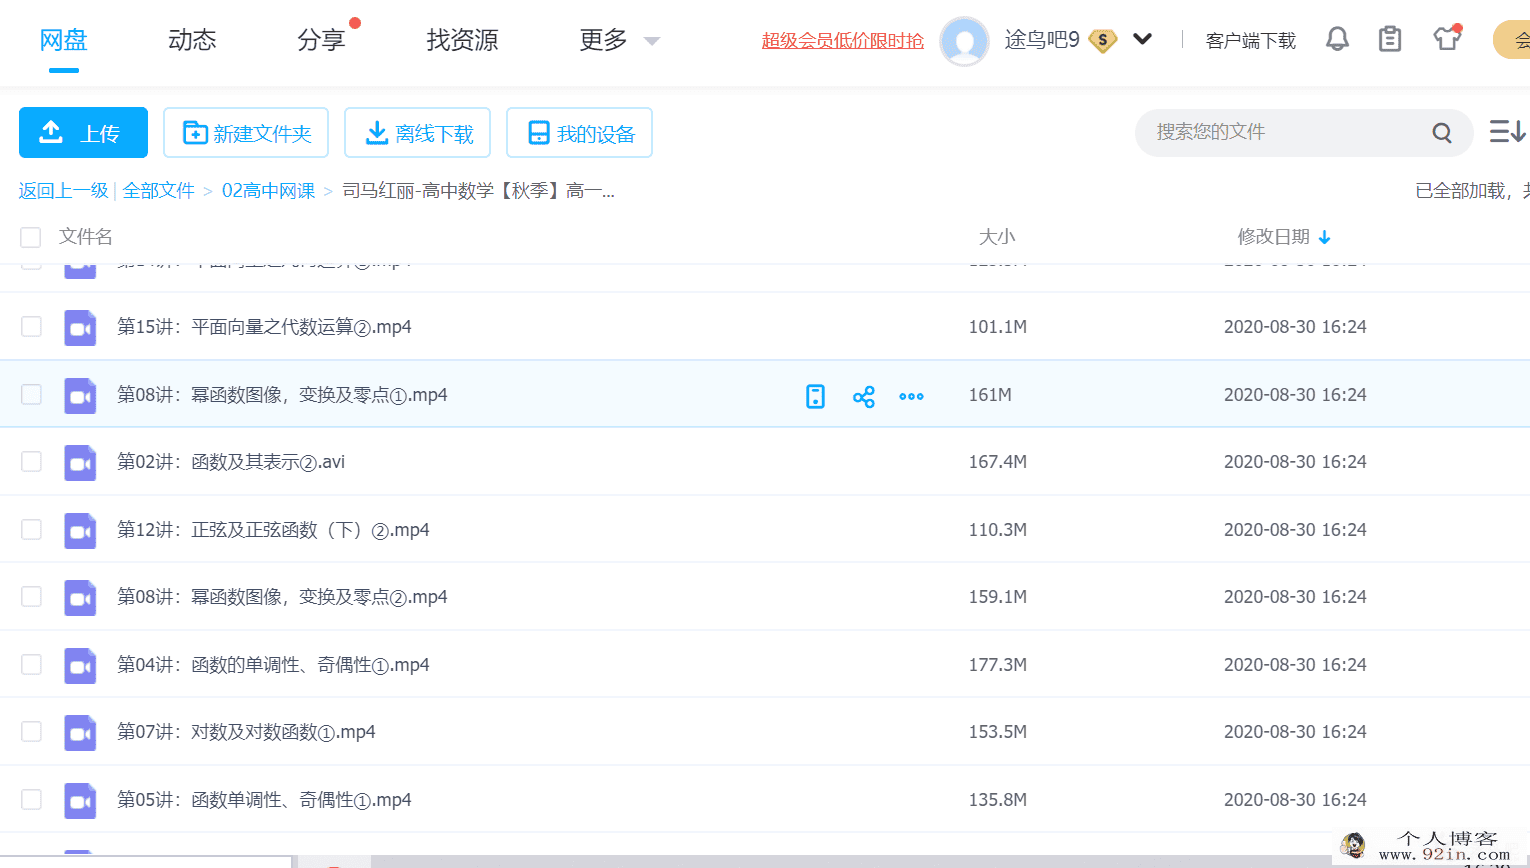Open the notifications bell icon
Screen dimensions: 1530x868
1337,39
